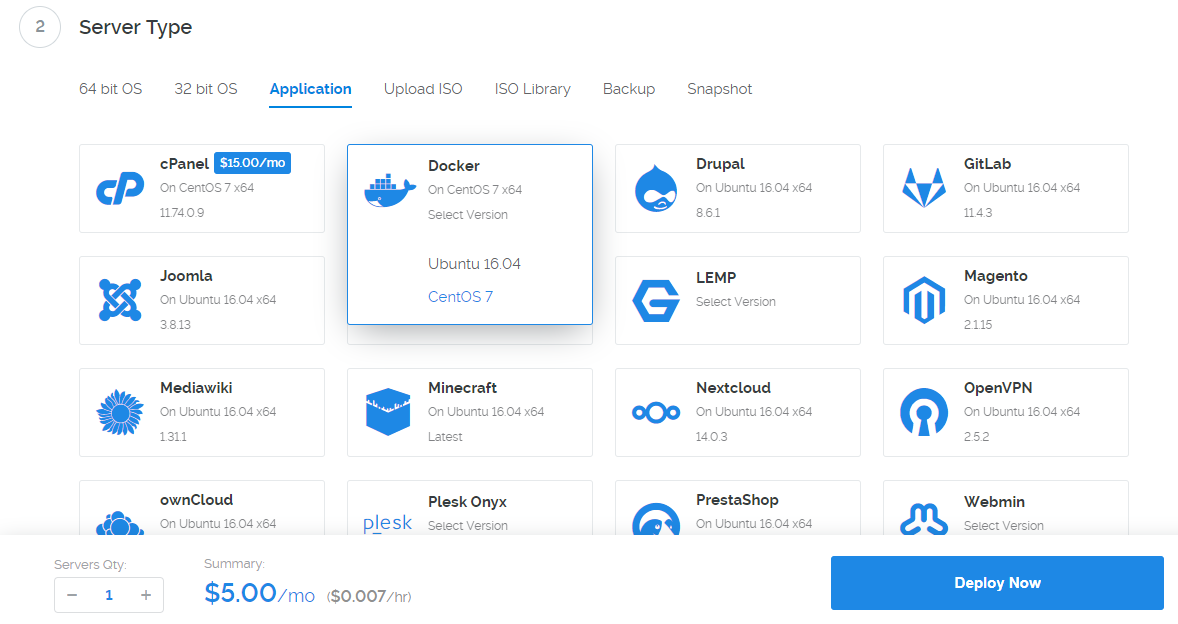Click the plesk logo icon
Image resolution: width=1178 pixels, height=624 pixels.
pyautogui.click(x=388, y=523)
